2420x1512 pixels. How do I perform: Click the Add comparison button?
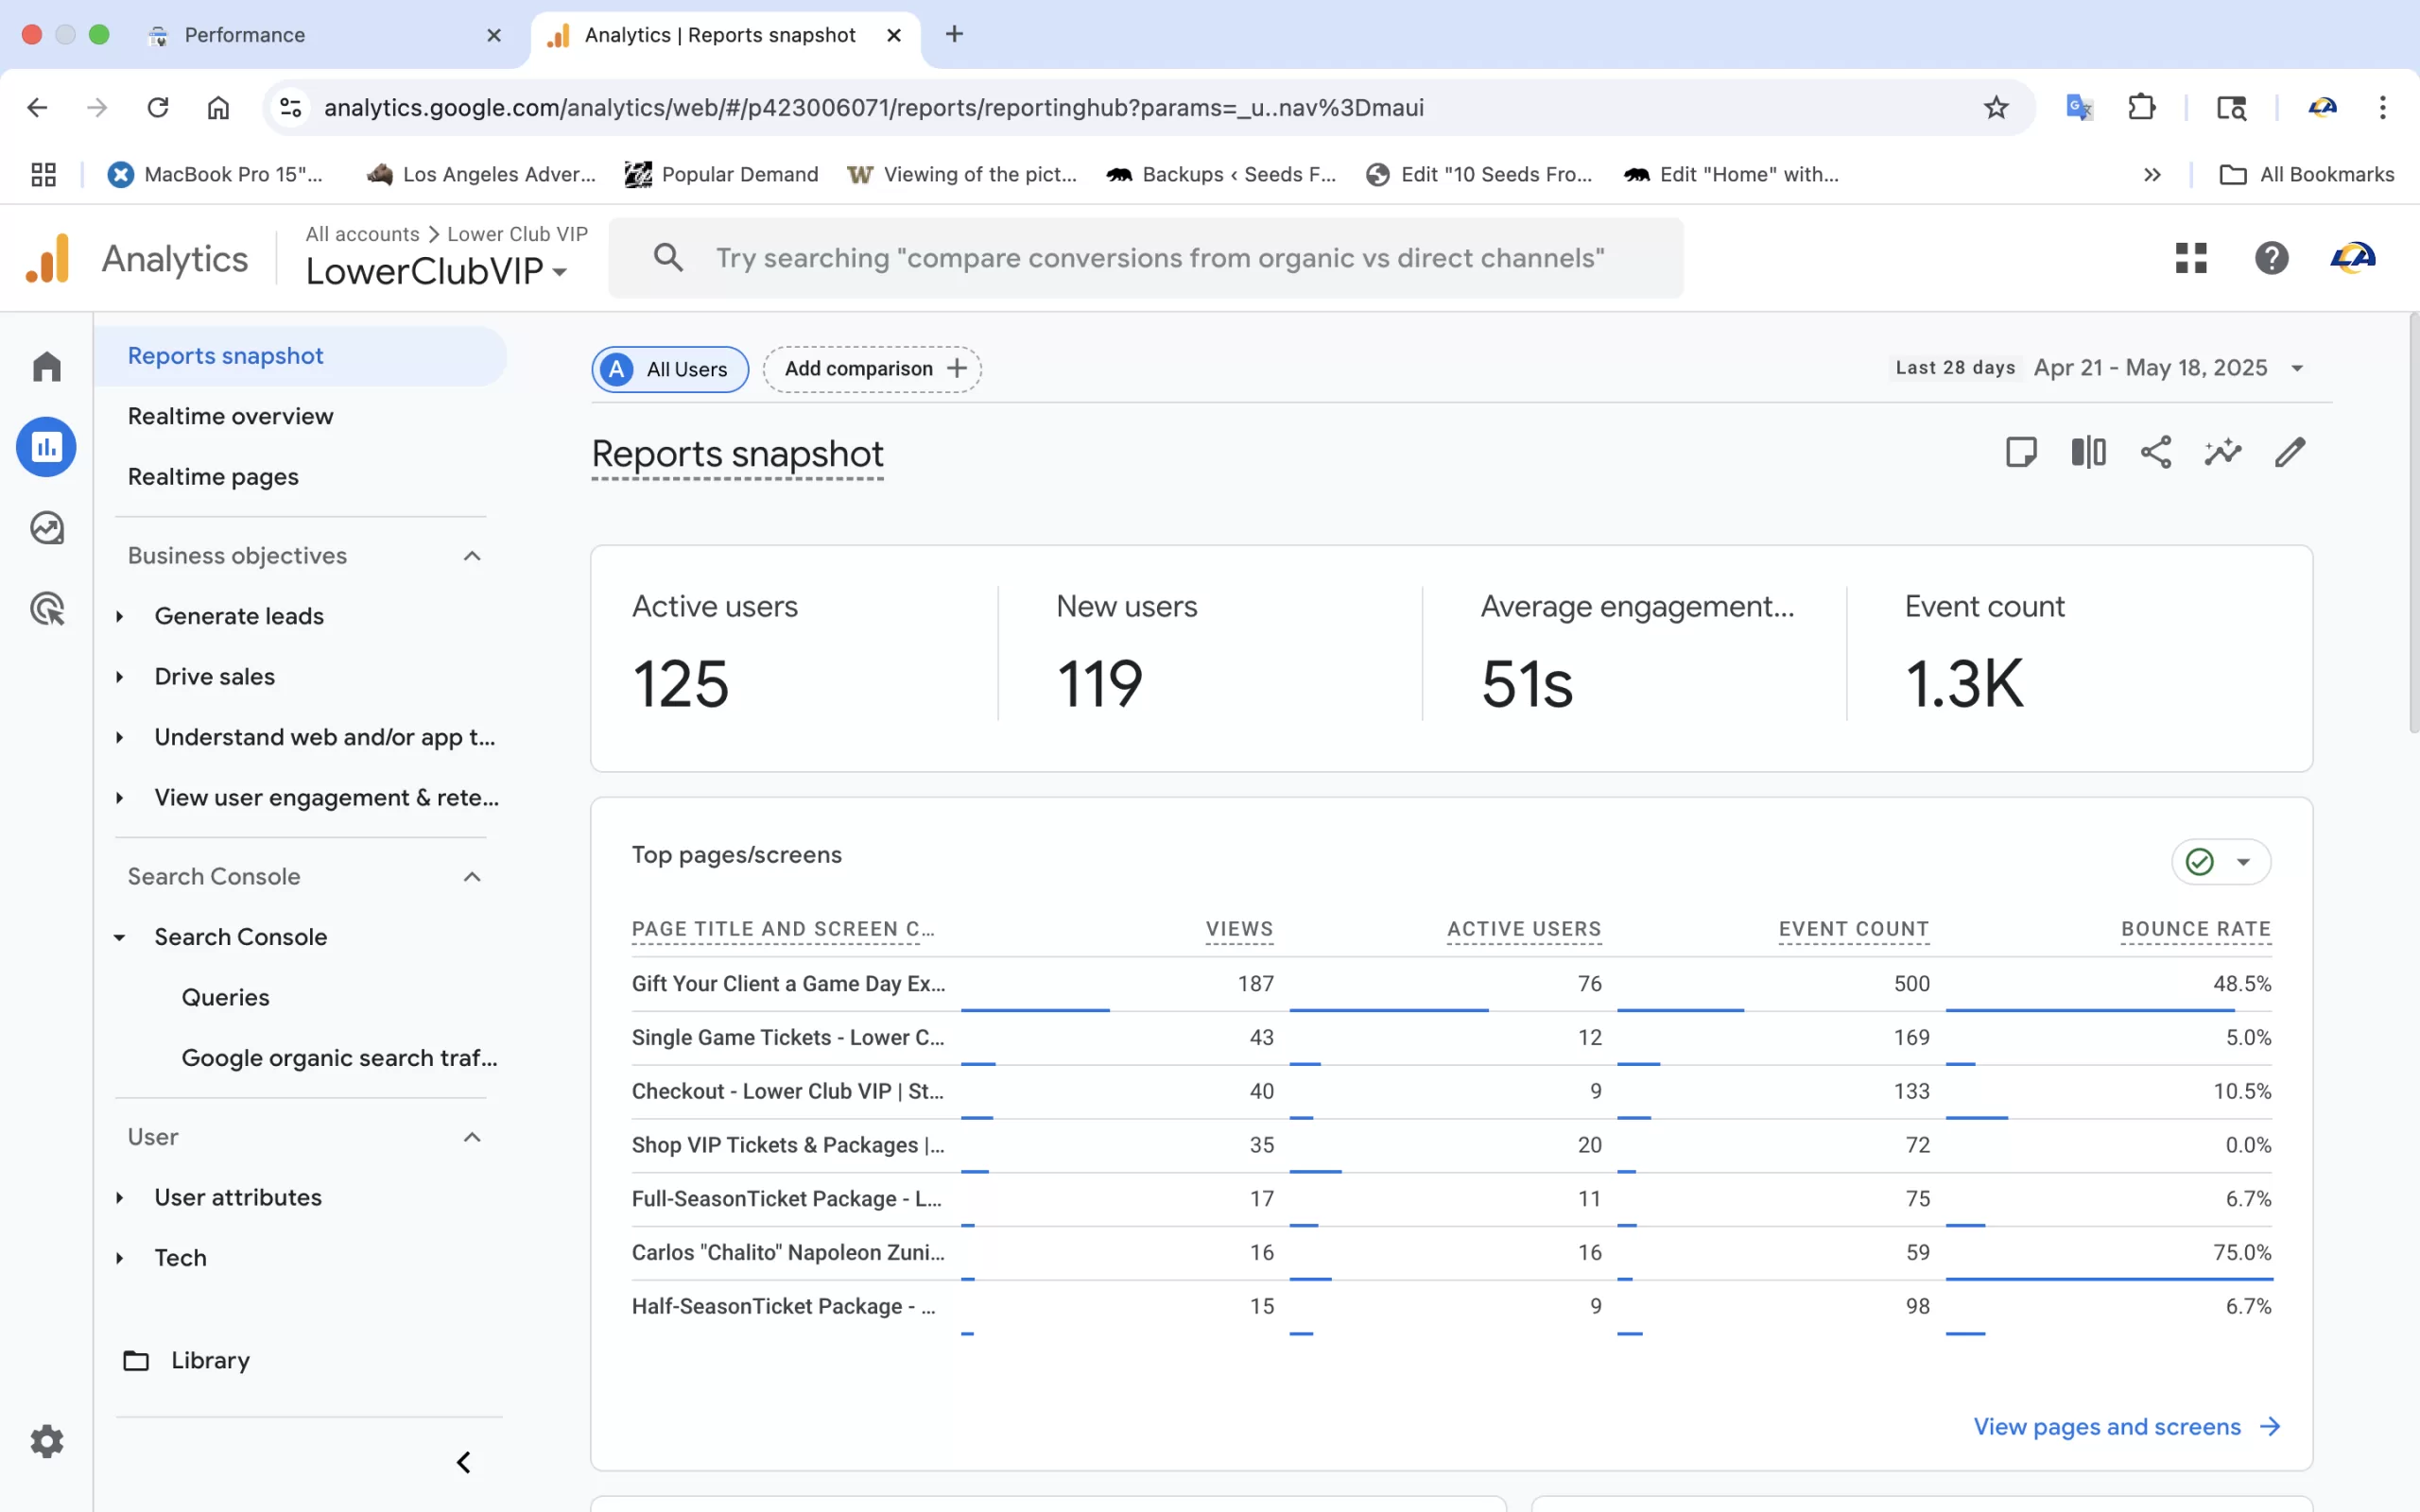click(x=870, y=368)
